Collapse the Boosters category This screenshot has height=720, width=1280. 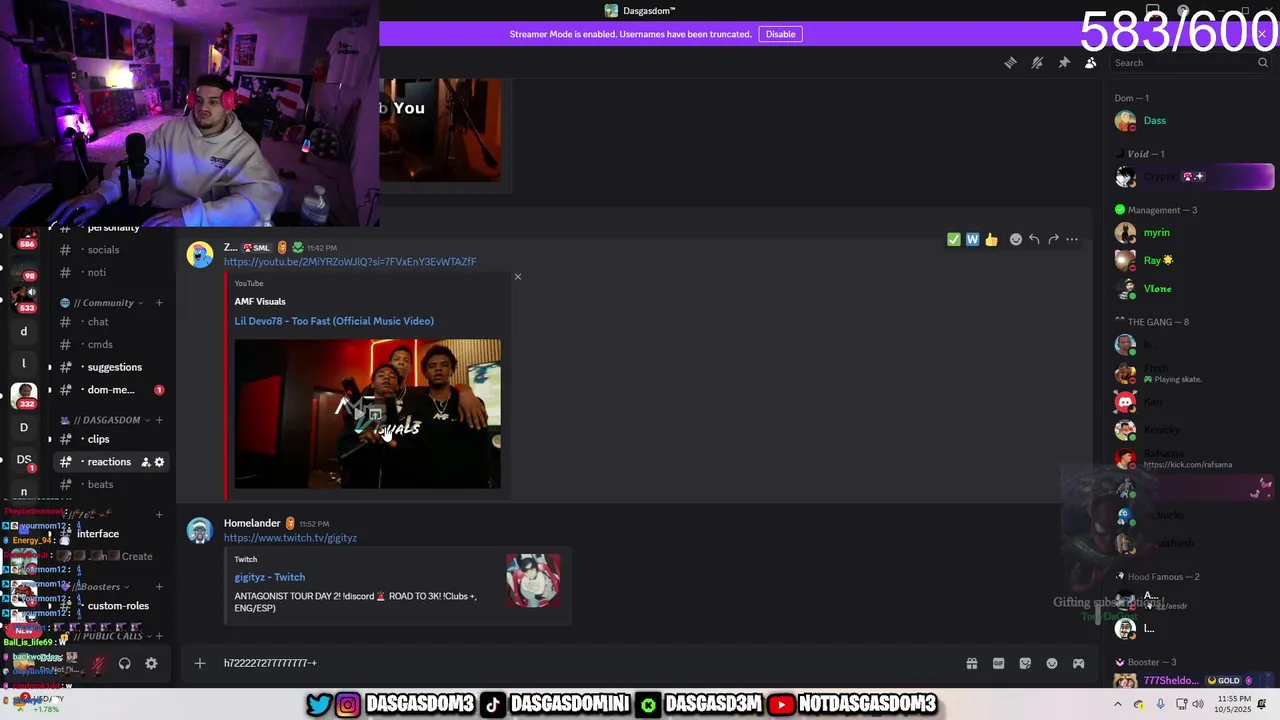point(98,587)
